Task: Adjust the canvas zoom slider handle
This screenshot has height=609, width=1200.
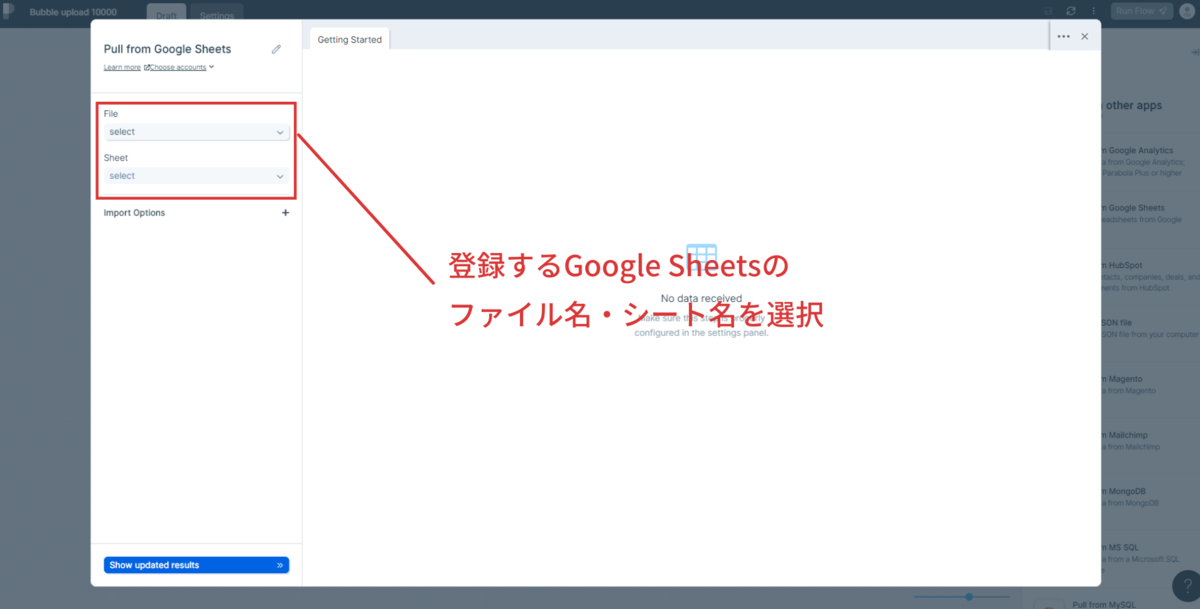Action: [x=968, y=597]
